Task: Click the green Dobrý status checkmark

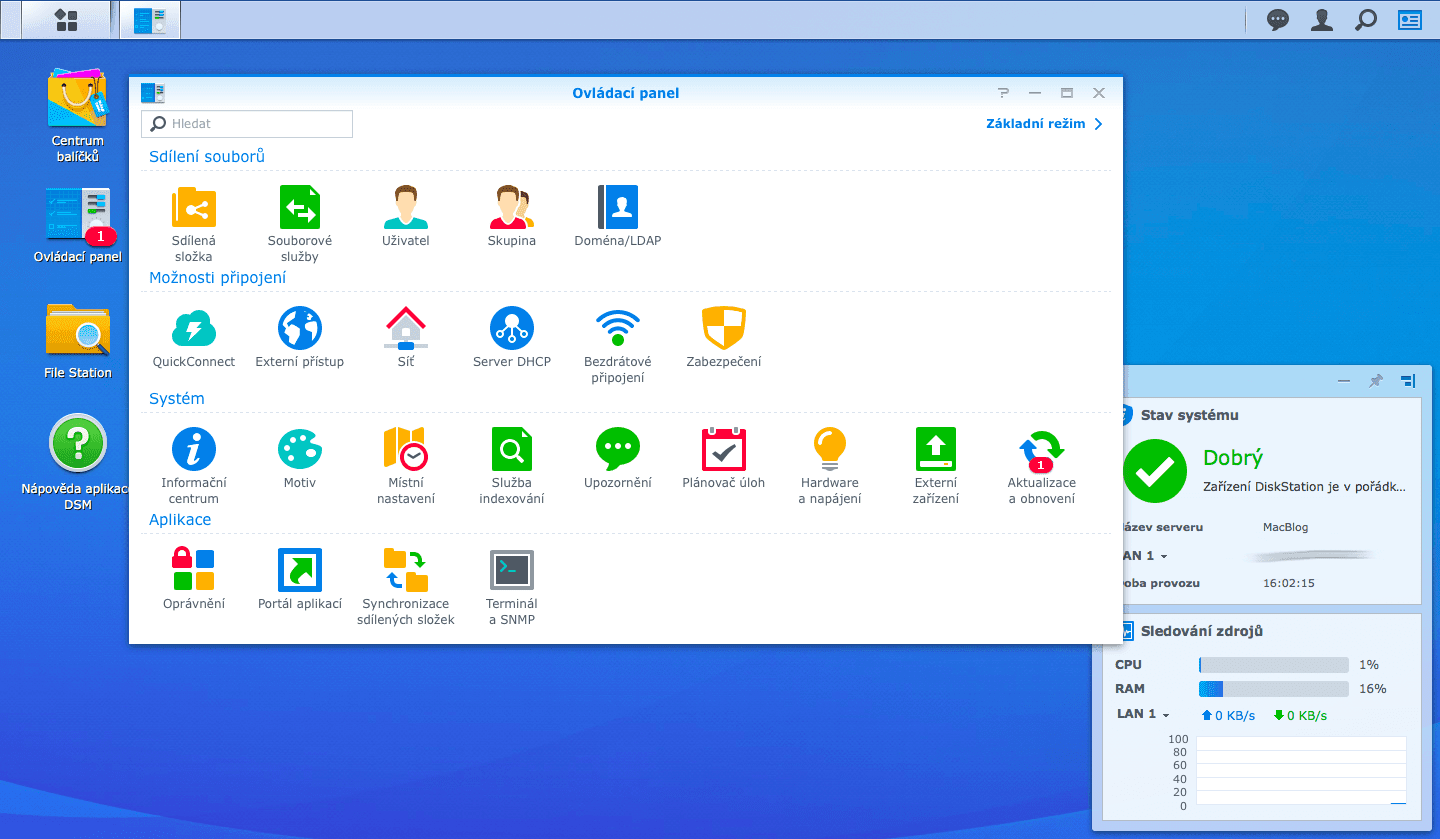Action: [1155, 470]
